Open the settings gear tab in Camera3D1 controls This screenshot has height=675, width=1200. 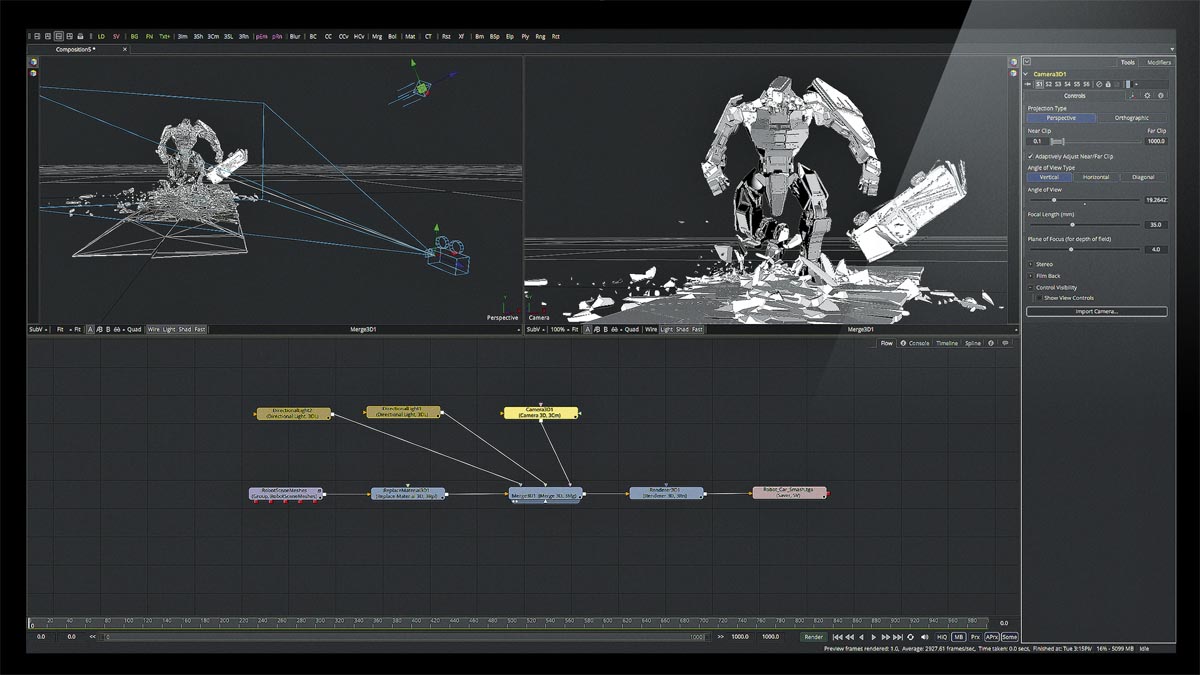(x=1147, y=96)
